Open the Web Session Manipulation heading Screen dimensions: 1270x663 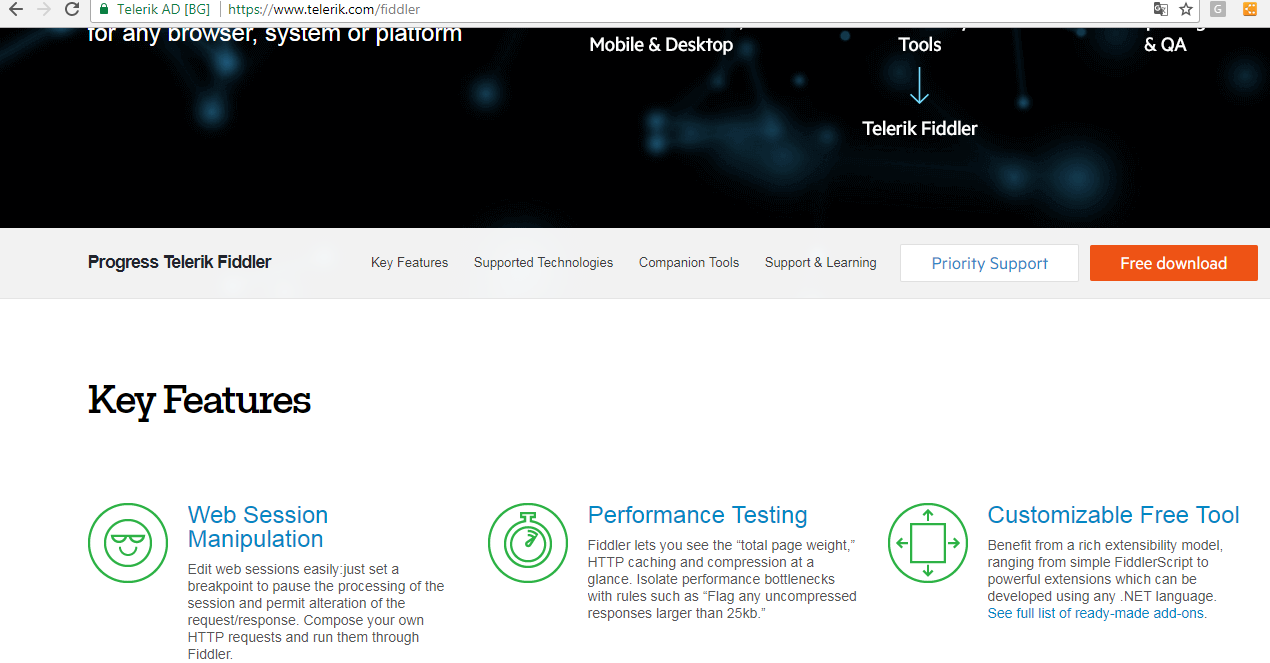(257, 527)
